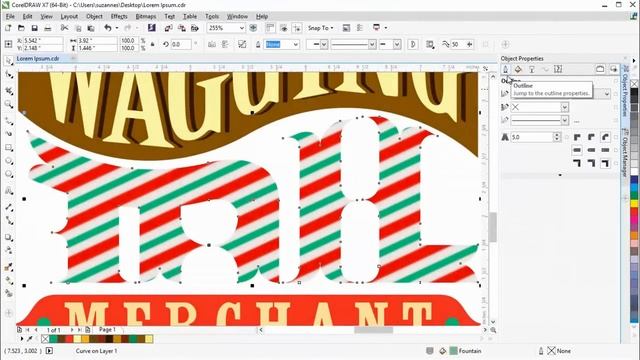Choose bevel corner style
The height and width of the screenshot is (360, 640).
pyautogui.click(x=605, y=137)
